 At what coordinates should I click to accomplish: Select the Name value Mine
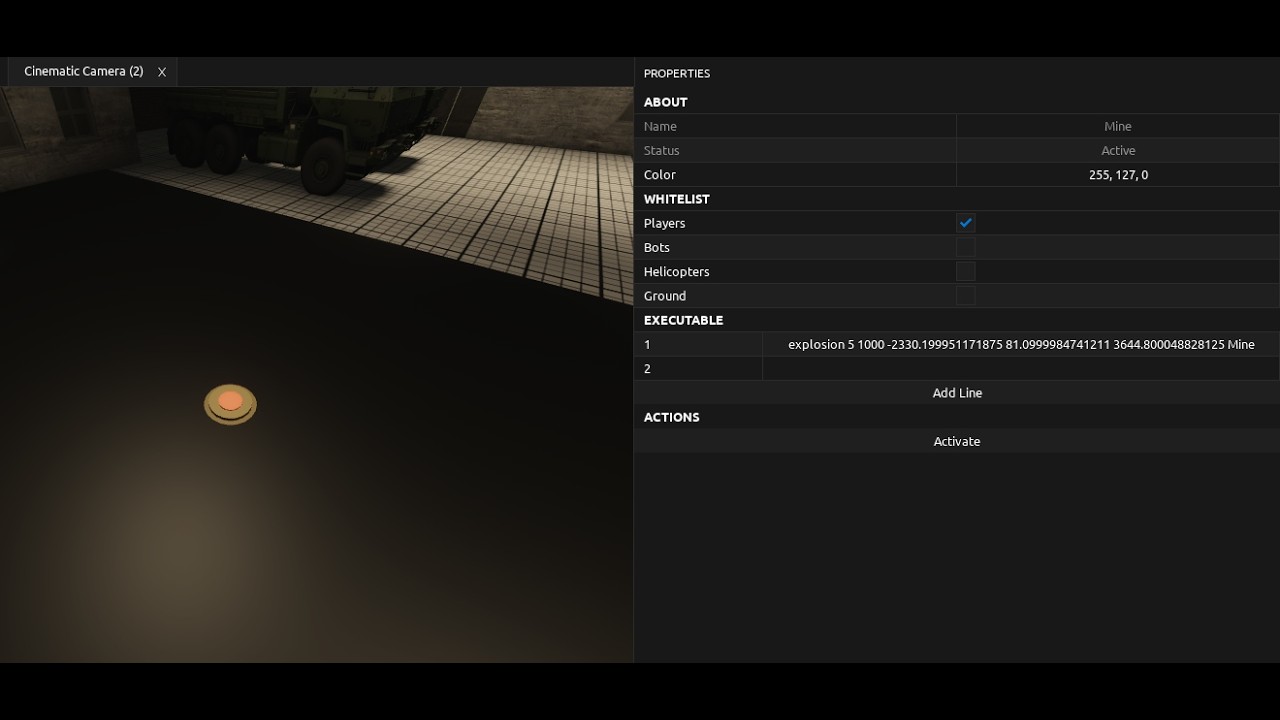1118,126
